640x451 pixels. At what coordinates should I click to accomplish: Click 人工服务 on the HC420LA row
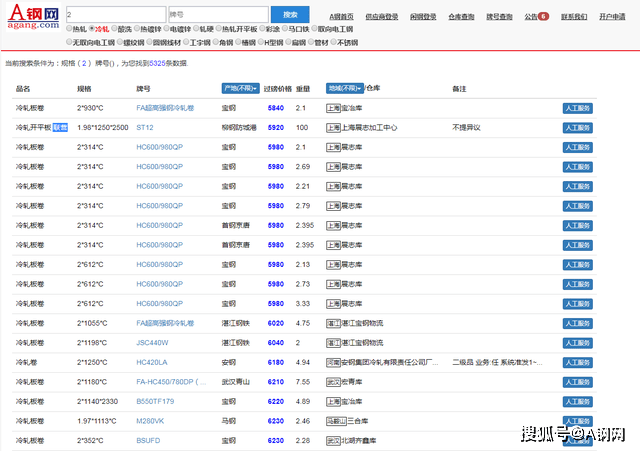click(578, 362)
